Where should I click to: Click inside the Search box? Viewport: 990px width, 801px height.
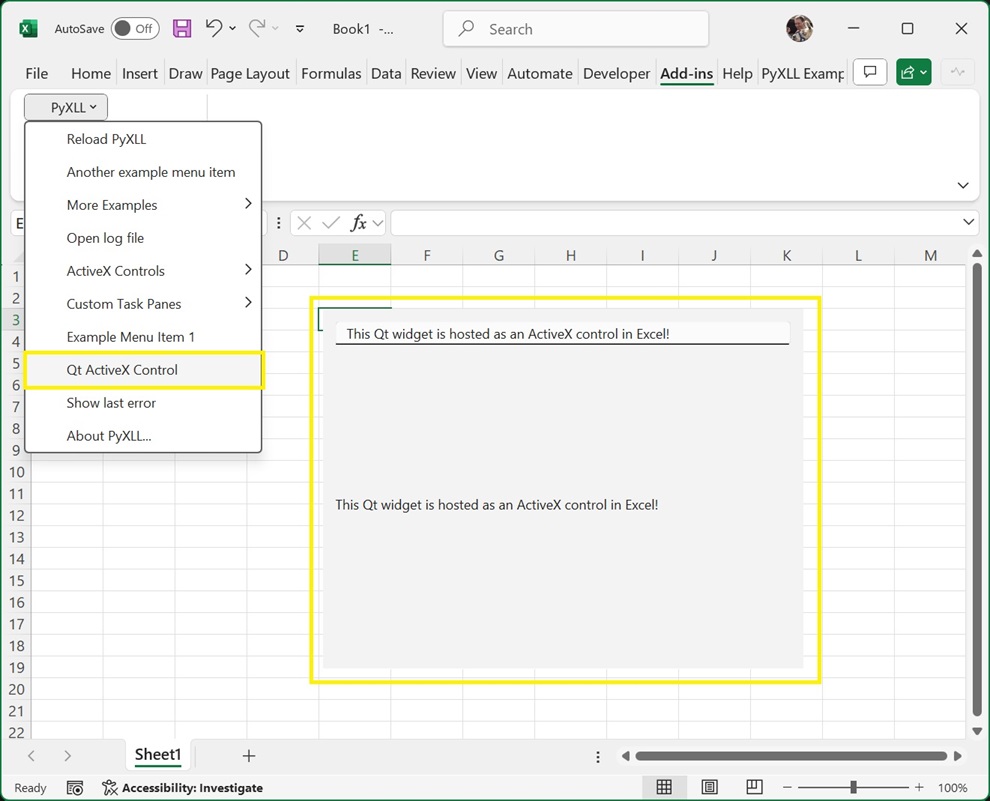[575, 29]
